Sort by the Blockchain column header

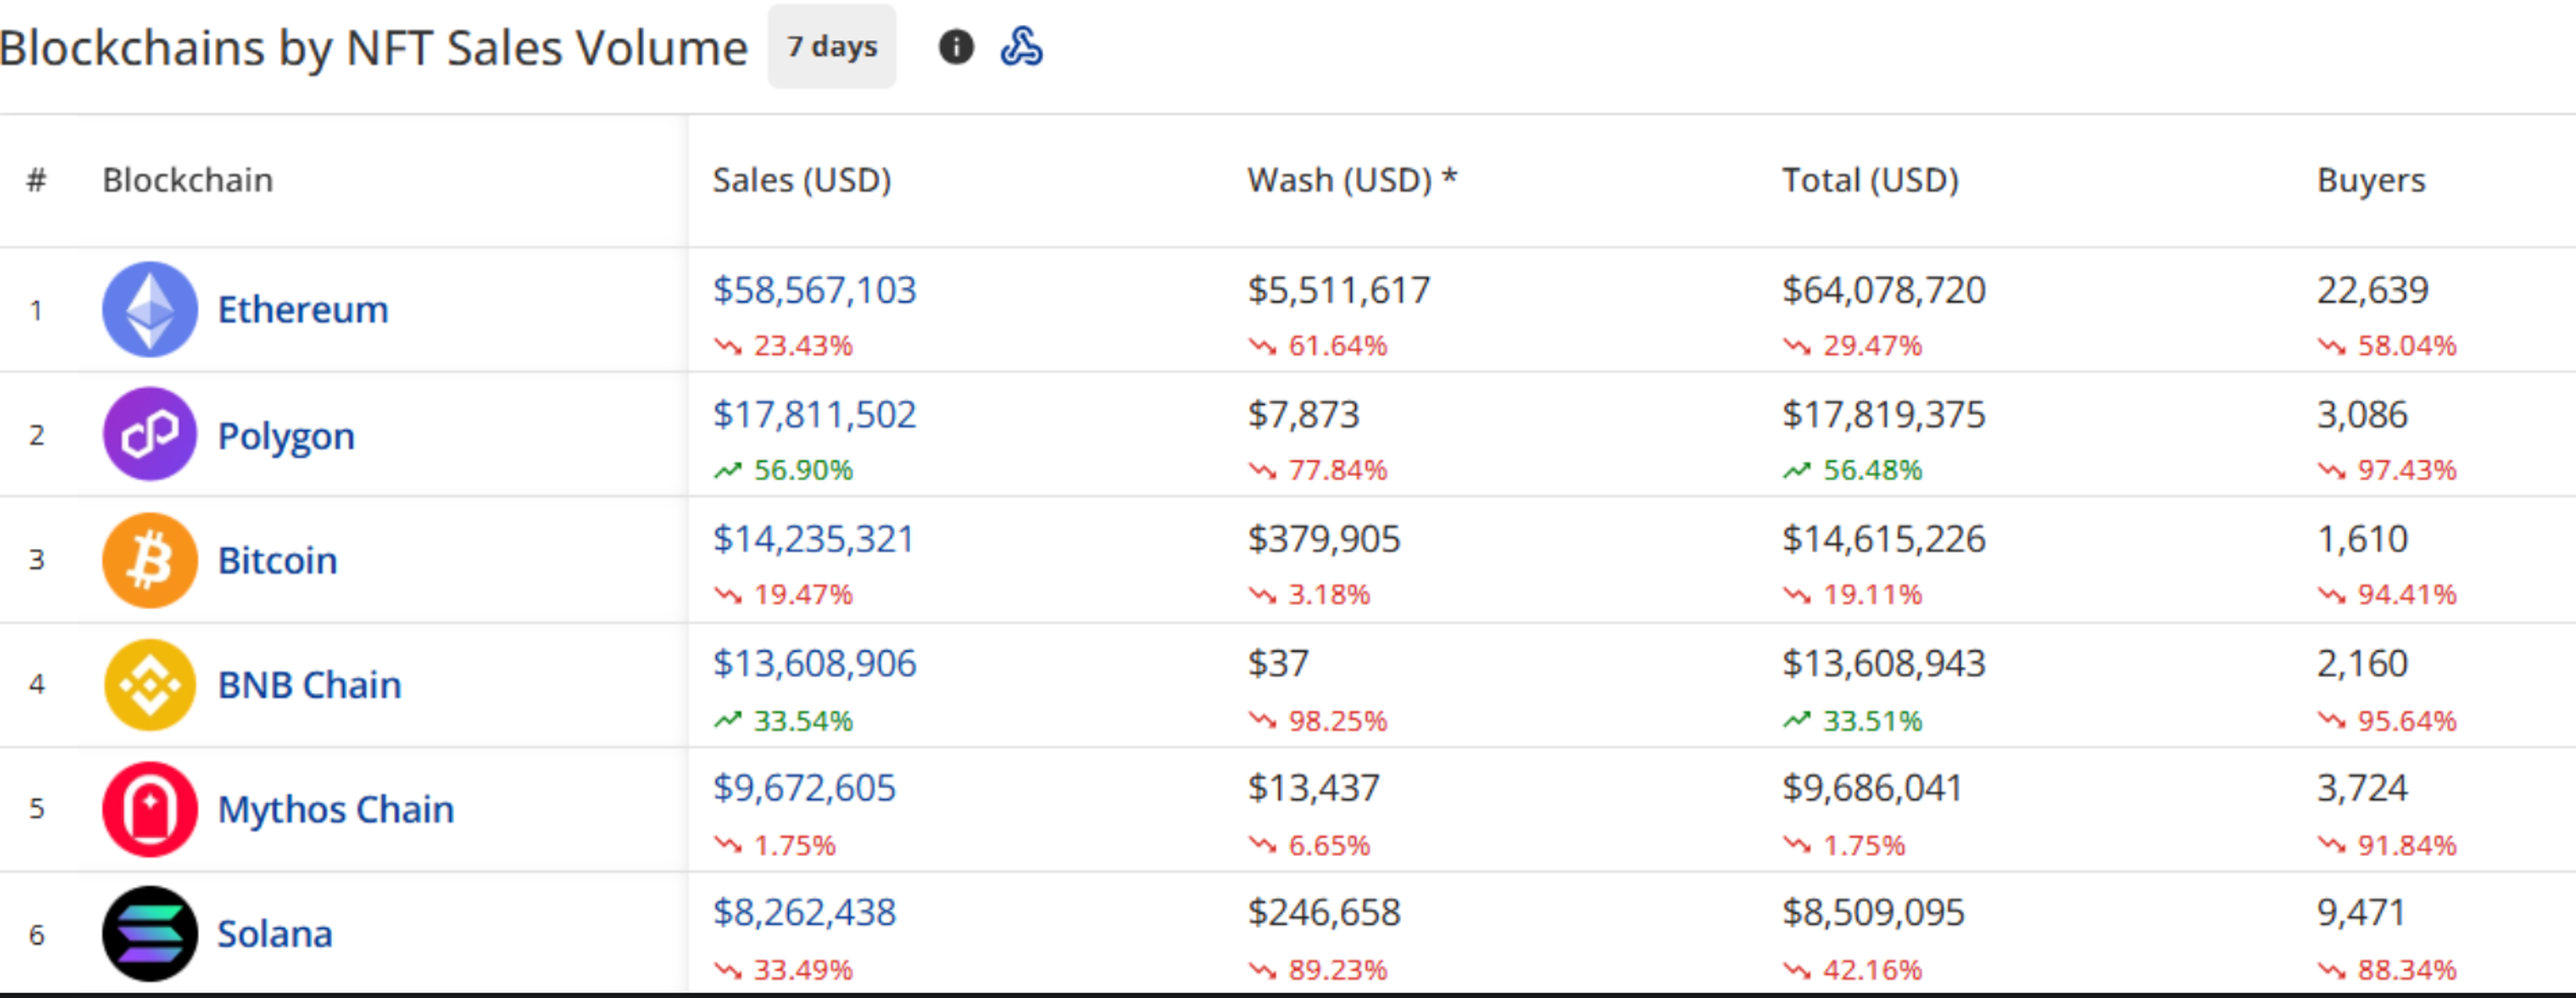tap(188, 180)
